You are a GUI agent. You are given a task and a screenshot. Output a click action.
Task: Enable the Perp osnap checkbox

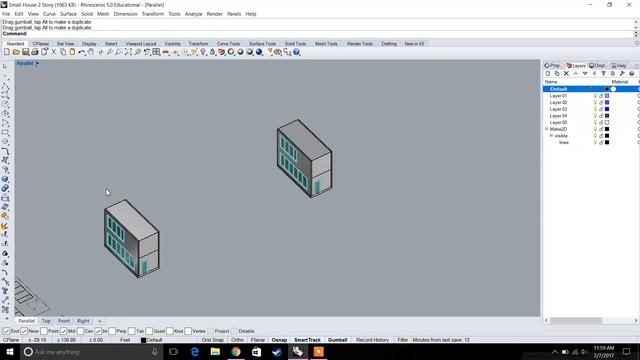pyautogui.click(x=112, y=331)
